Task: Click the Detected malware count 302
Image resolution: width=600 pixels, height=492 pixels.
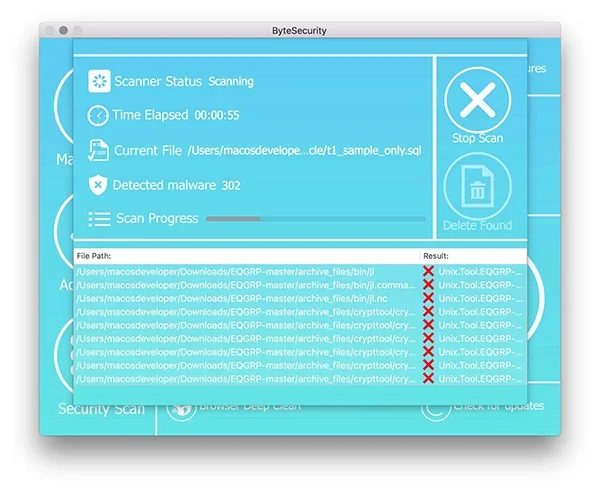Action: pos(231,186)
